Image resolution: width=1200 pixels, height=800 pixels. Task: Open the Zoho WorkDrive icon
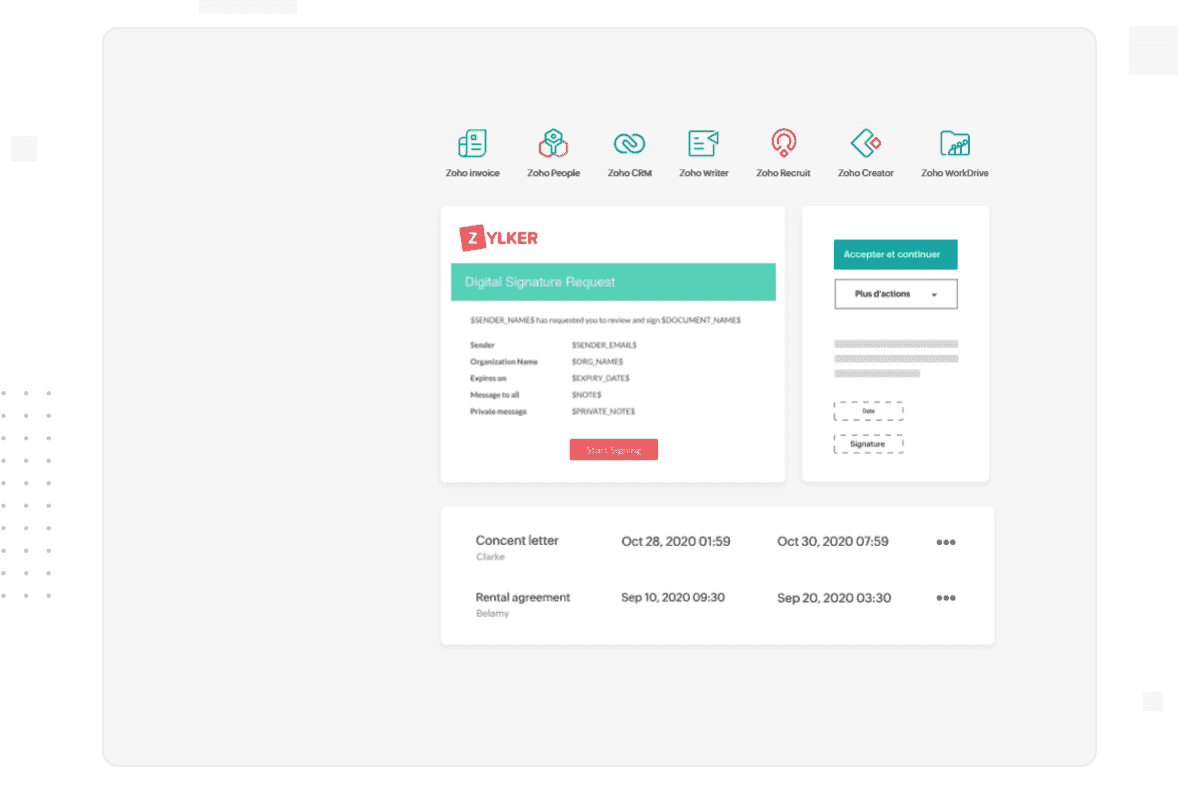click(955, 144)
